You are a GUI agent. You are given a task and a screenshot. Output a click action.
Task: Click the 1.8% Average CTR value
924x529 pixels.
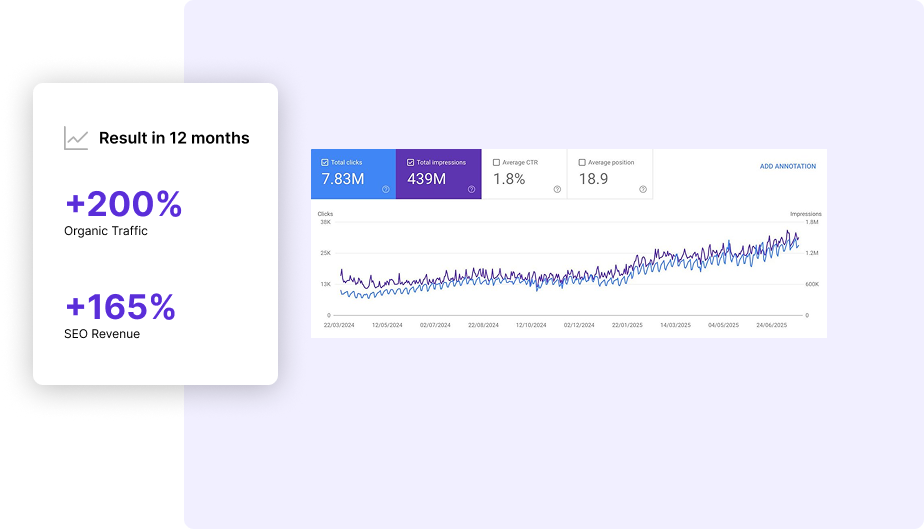coord(509,179)
